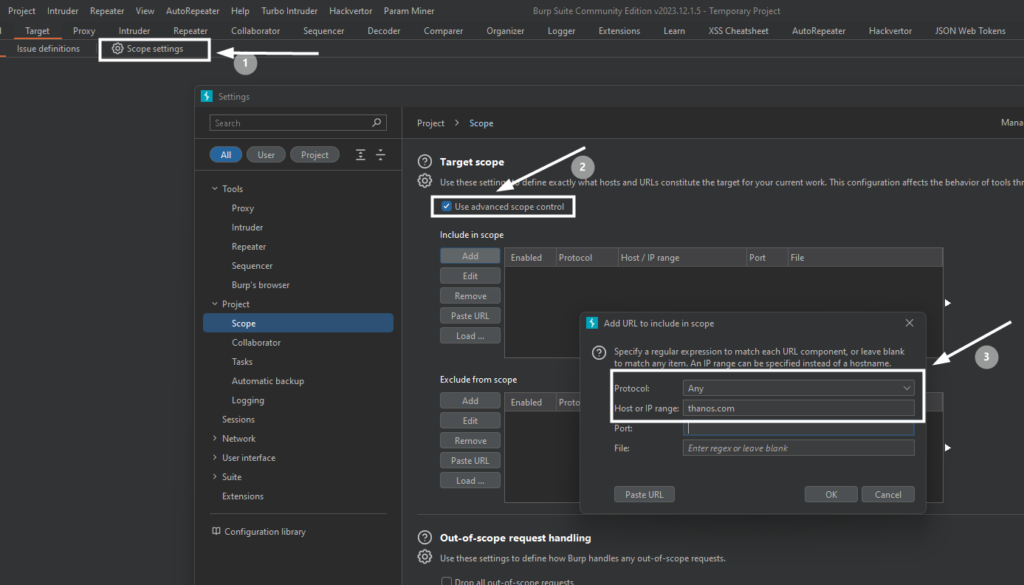Screen dimensions: 1024x585
Task: Expand the Network tree section
Action: (x=215, y=439)
